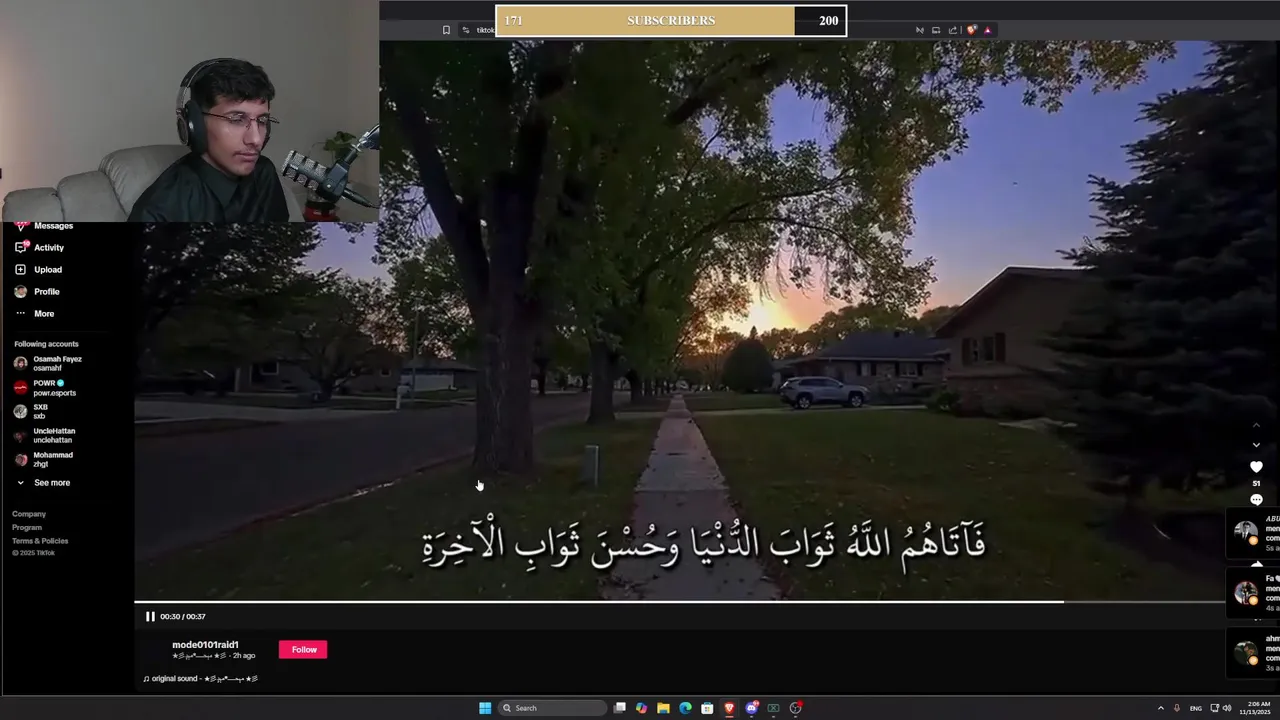
Task: Click the Messages sidebar icon
Action: click(x=20, y=226)
